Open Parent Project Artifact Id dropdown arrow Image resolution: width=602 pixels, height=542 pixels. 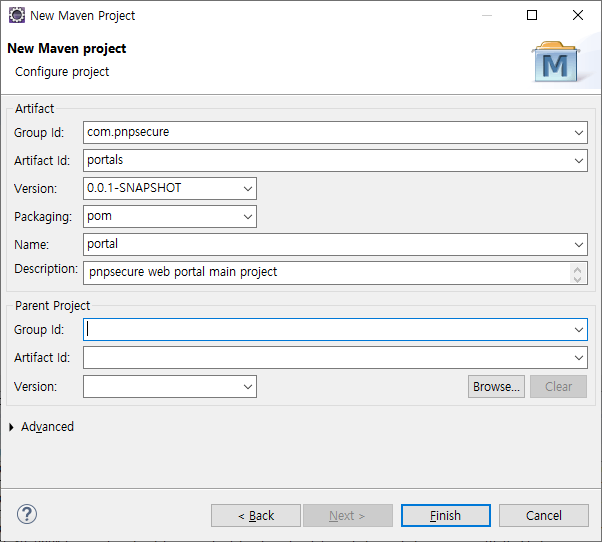tap(579, 358)
